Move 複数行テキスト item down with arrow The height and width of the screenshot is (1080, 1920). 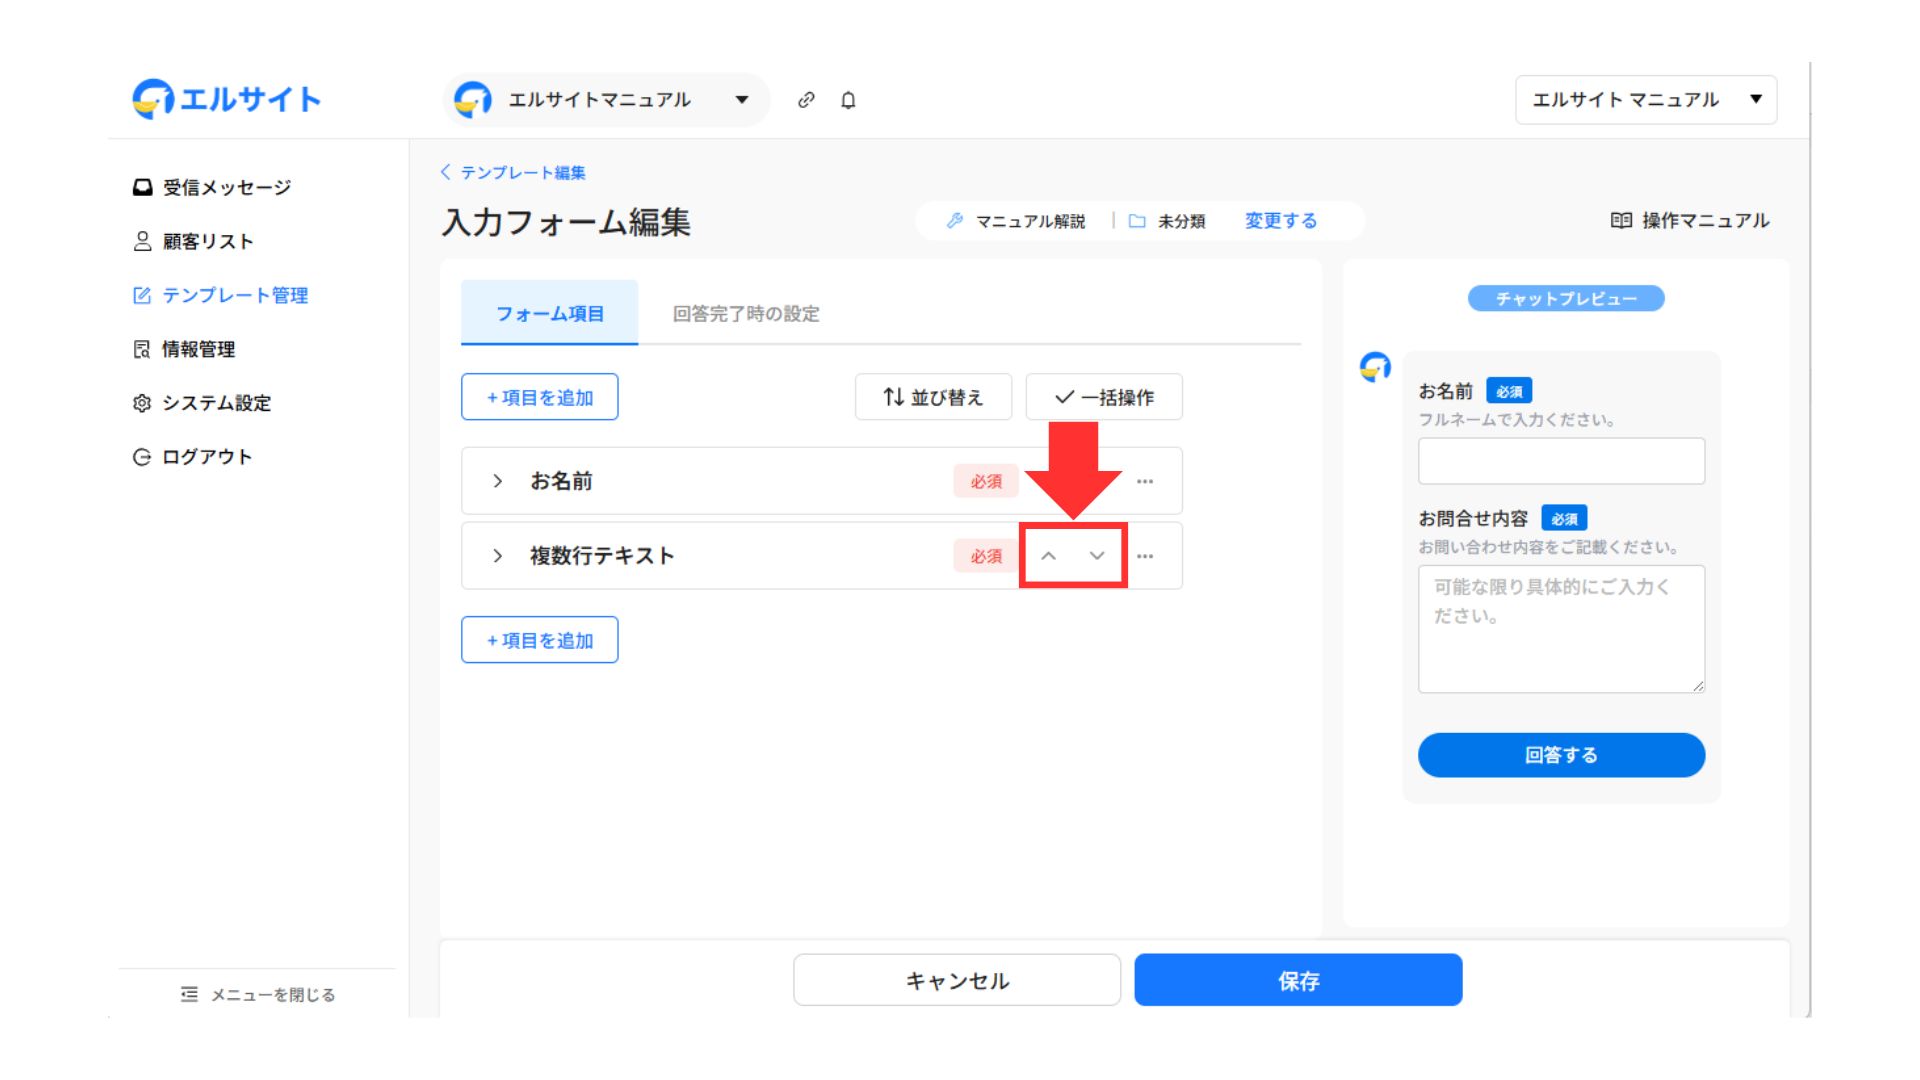tap(1097, 556)
